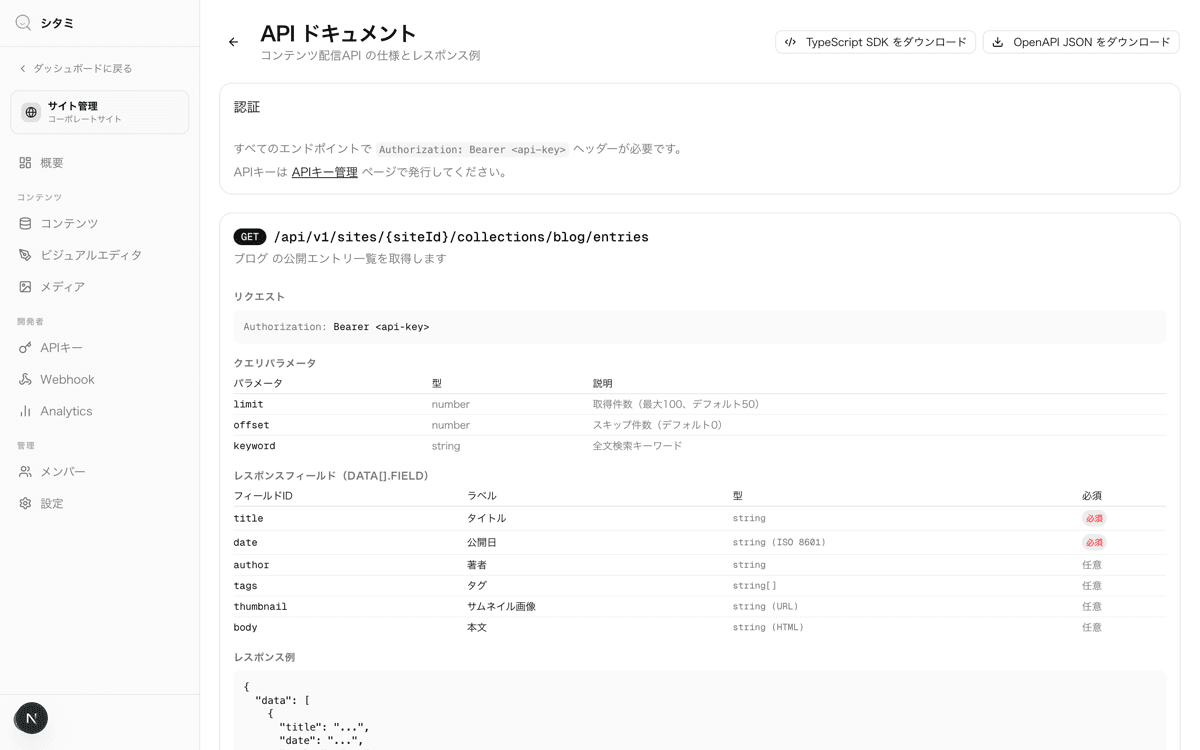Click the download icon on OpenAPI JSON button
The width and height of the screenshot is (1200, 750).
tap(998, 42)
